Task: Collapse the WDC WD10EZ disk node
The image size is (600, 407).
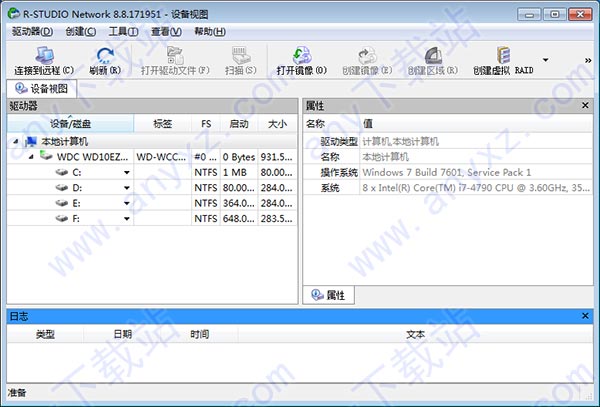Action: click(x=31, y=156)
